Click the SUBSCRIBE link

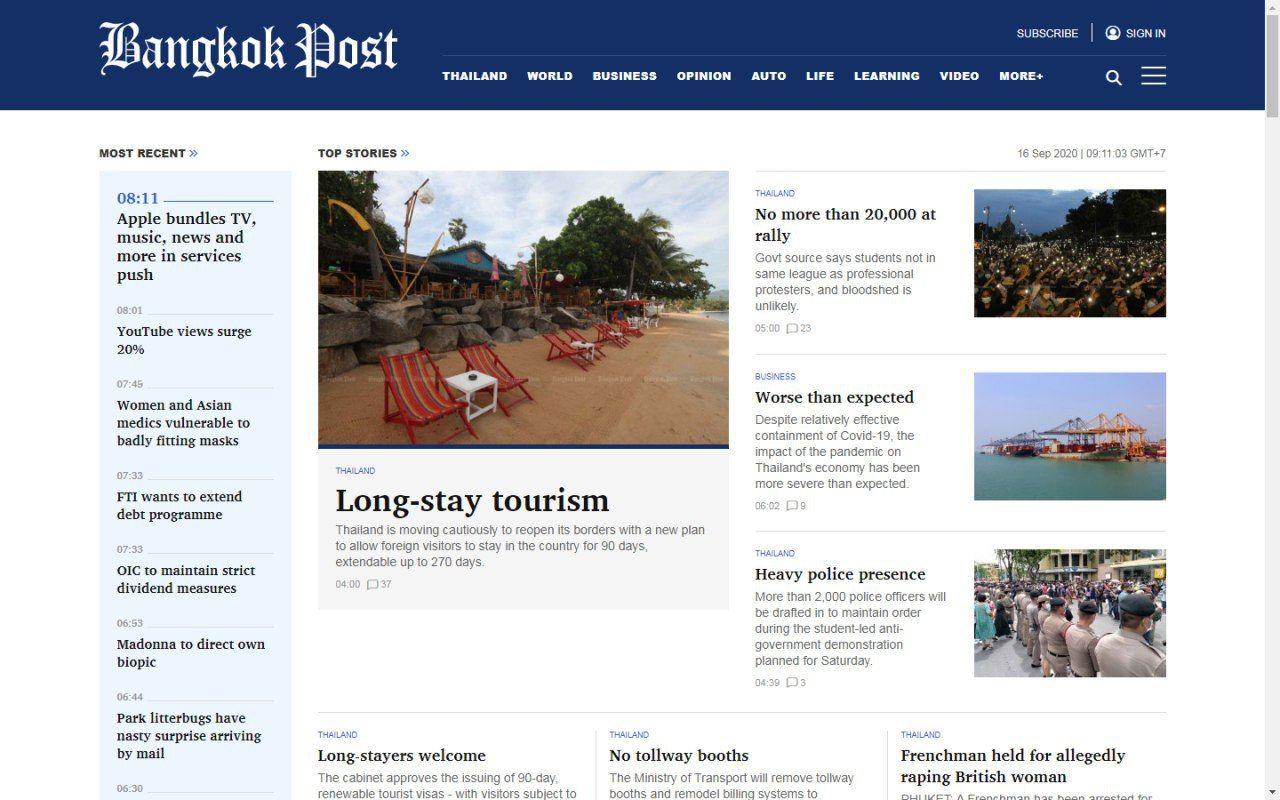coord(1047,33)
